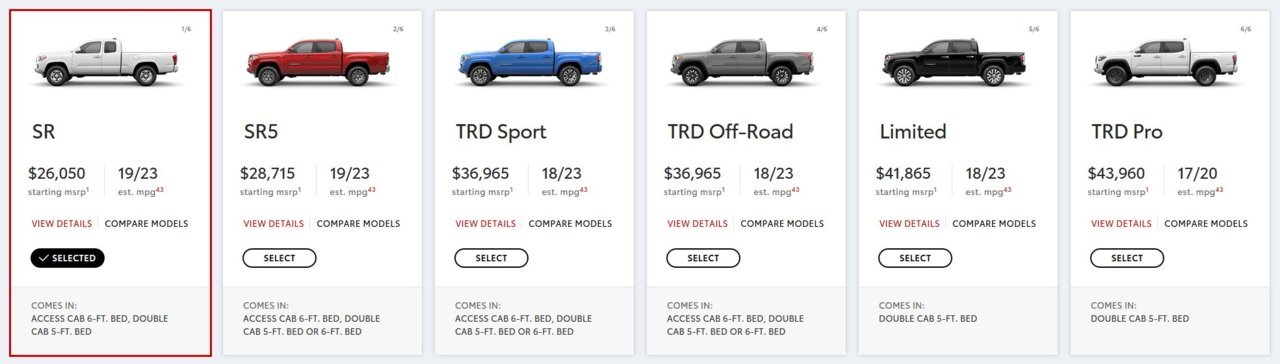Select the TRD Off-Road model
This screenshot has height=364, width=1280.
(x=704, y=258)
